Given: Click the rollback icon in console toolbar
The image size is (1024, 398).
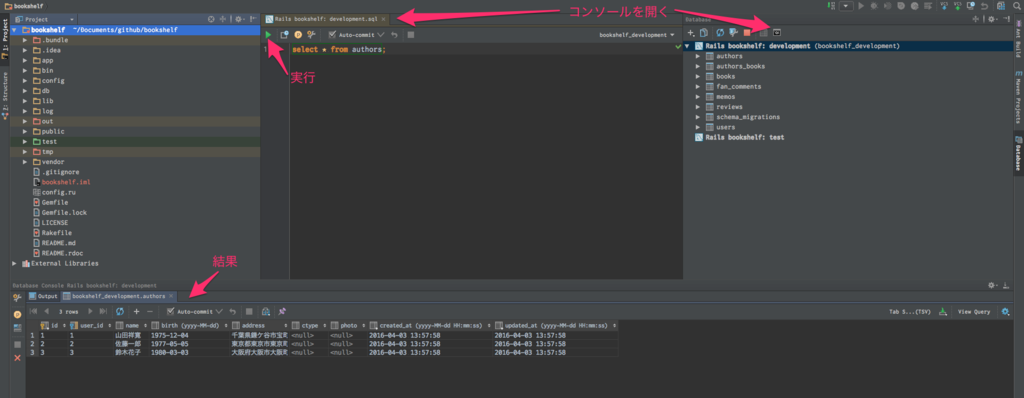Looking at the screenshot, I should pyautogui.click(x=394, y=35).
